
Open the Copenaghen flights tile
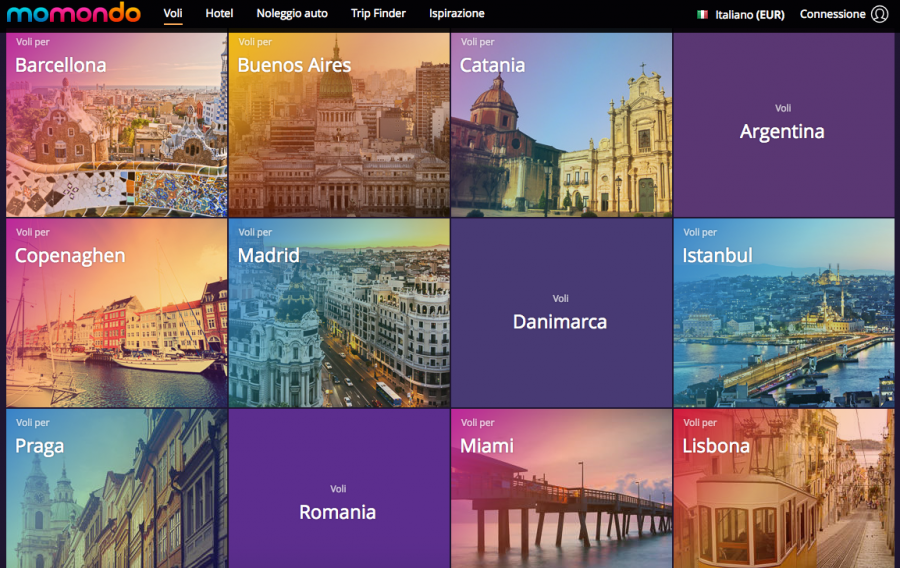coord(117,313)
